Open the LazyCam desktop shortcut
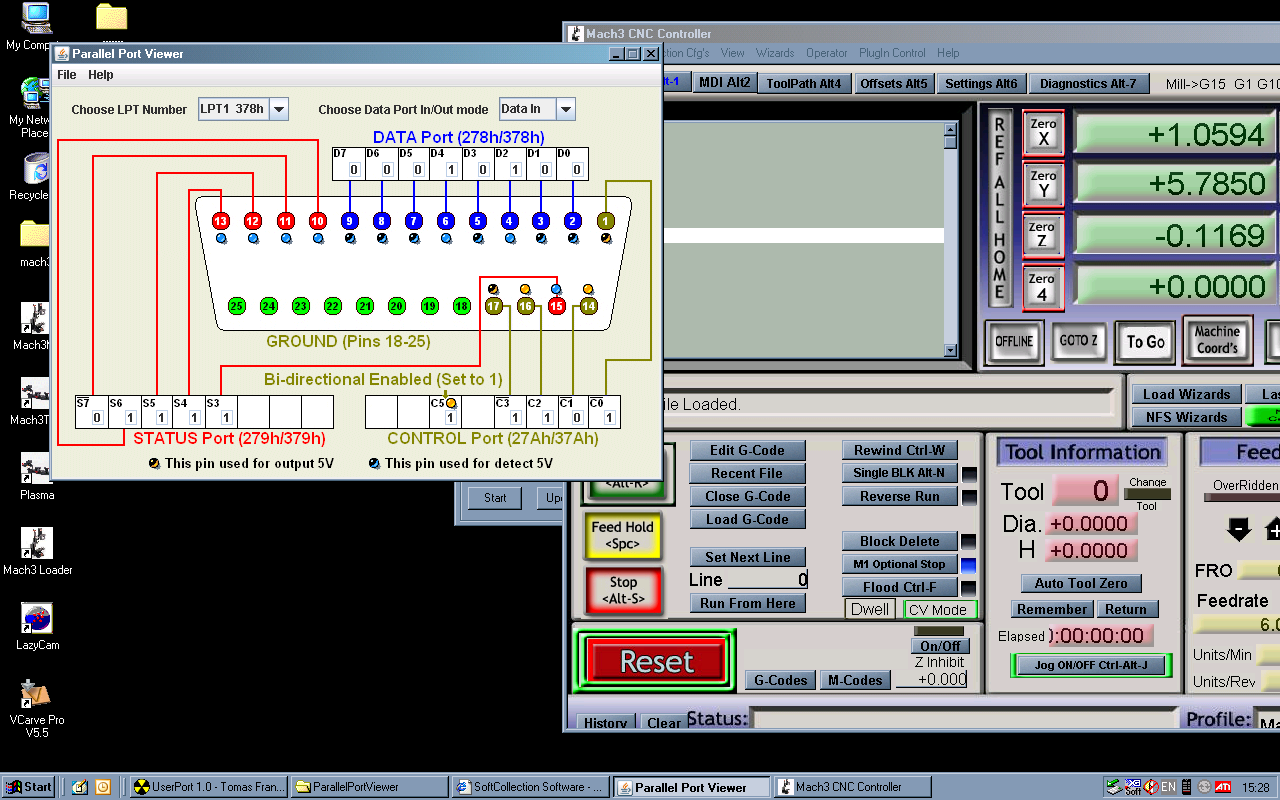This screenshot has width=1280, height=800. click(x=37, y=620)
